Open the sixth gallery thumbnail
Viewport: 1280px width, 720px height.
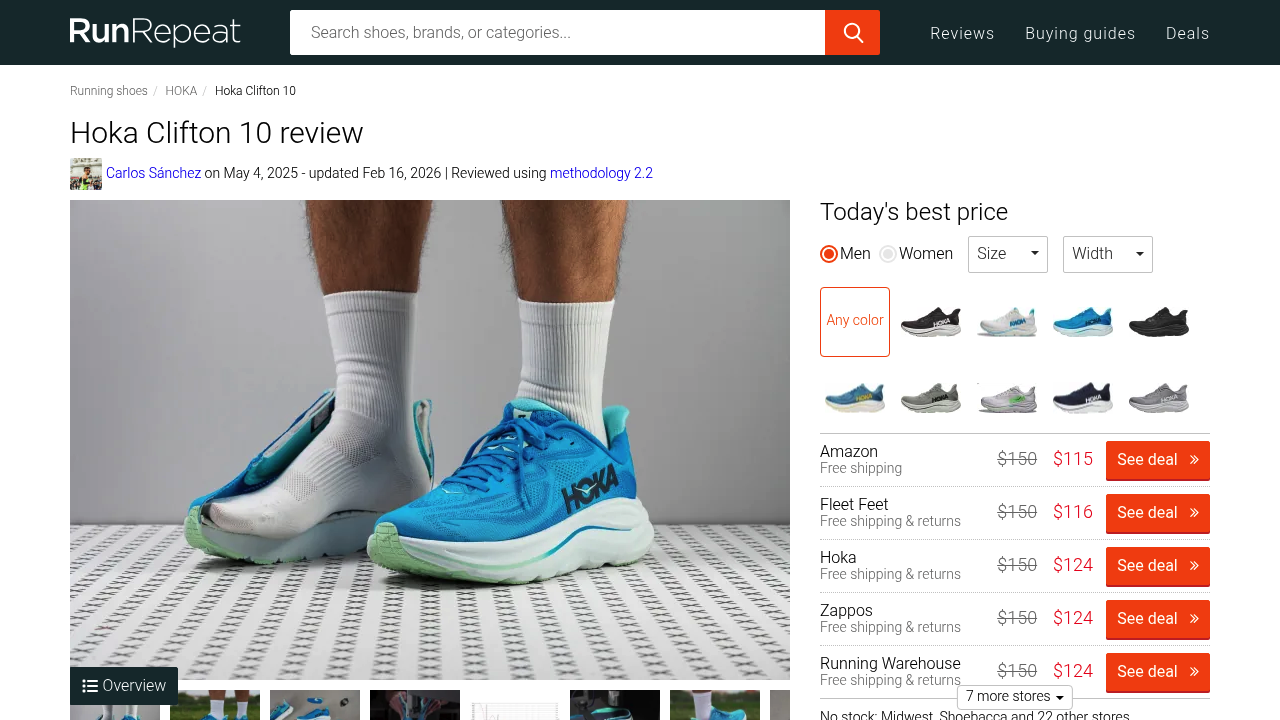click(615, 705)
